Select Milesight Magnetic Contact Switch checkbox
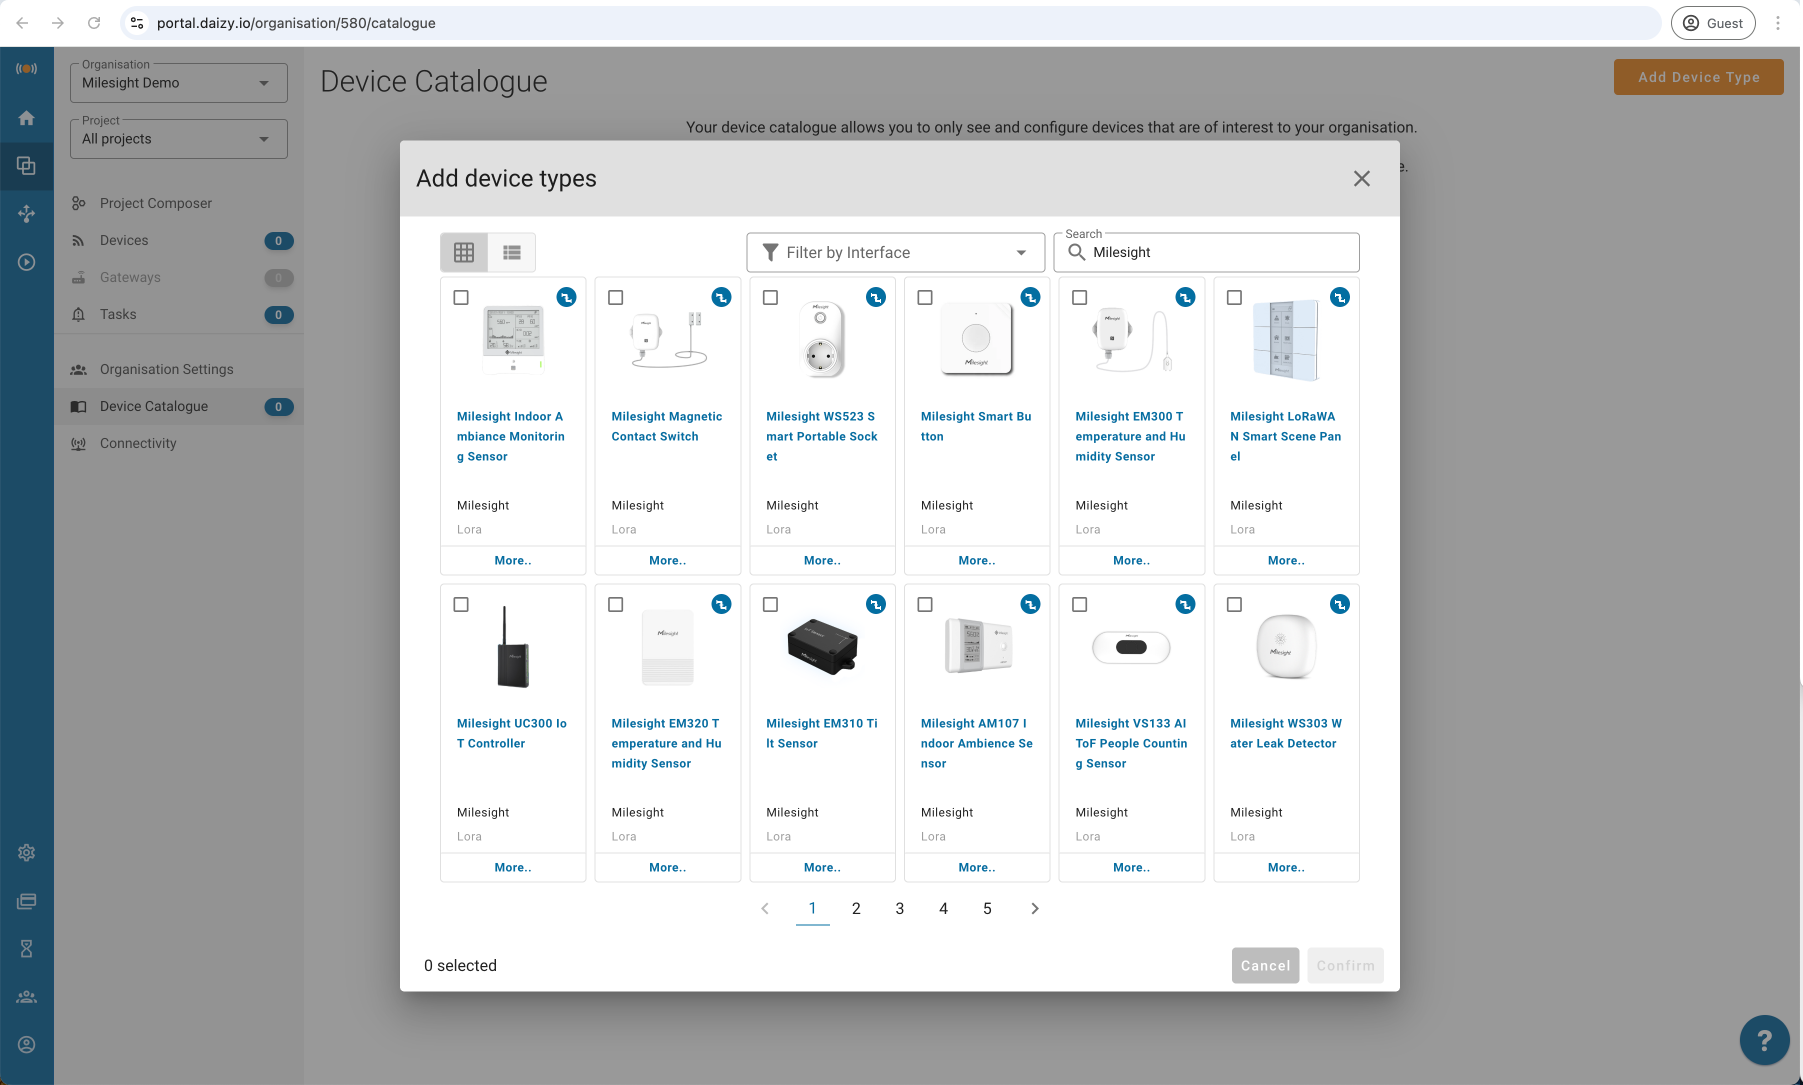The image size is (1803, 1085). tap(616, 297)
